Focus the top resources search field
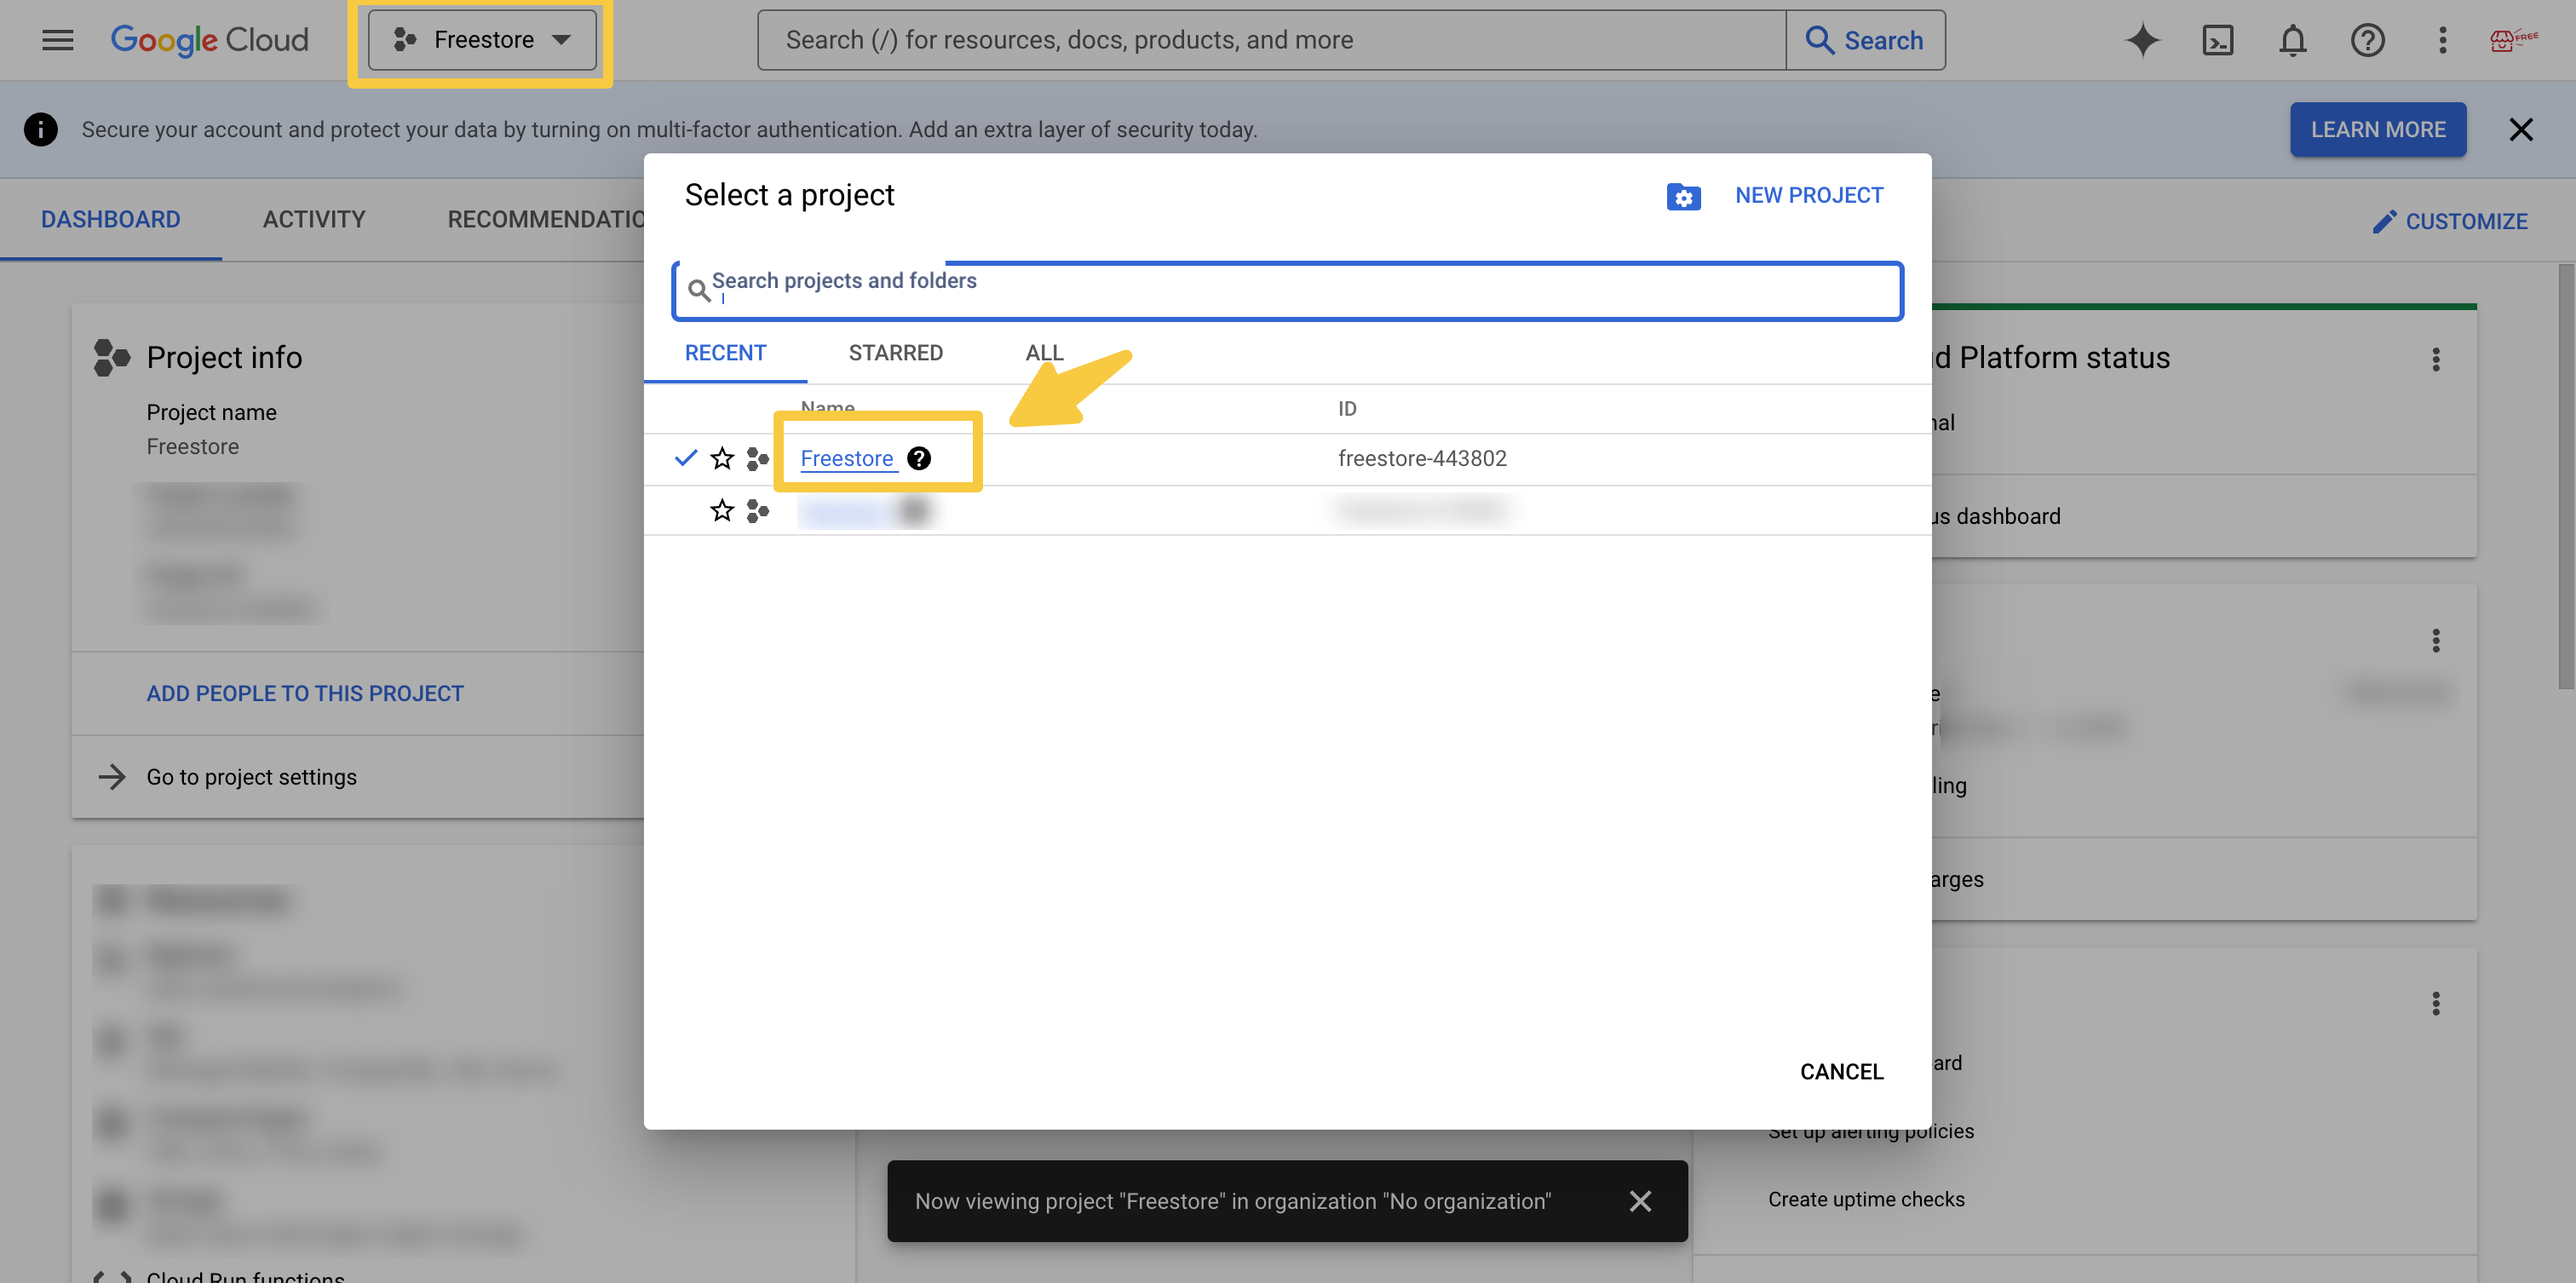This screenshot has width=2576, height=1283. click(x=1271, y=40)
